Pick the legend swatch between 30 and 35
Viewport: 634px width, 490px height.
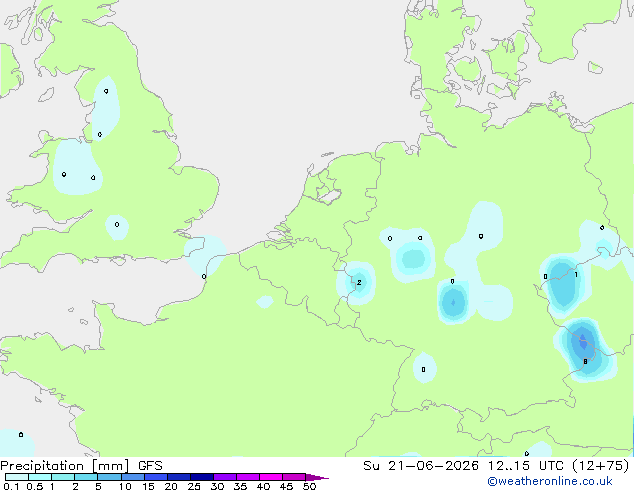[225, 477]
